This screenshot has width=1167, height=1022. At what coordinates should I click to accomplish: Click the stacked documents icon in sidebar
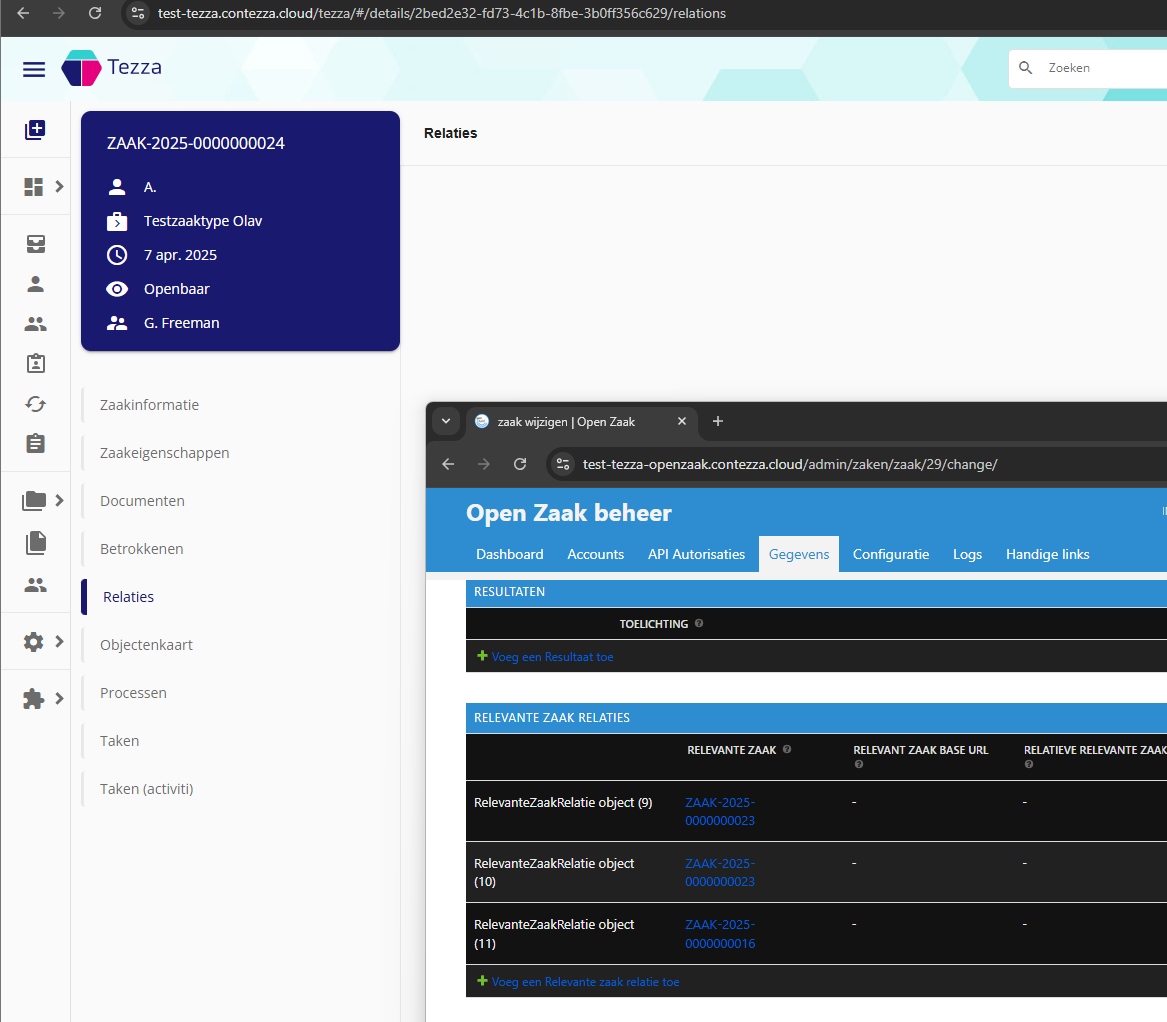35,542
